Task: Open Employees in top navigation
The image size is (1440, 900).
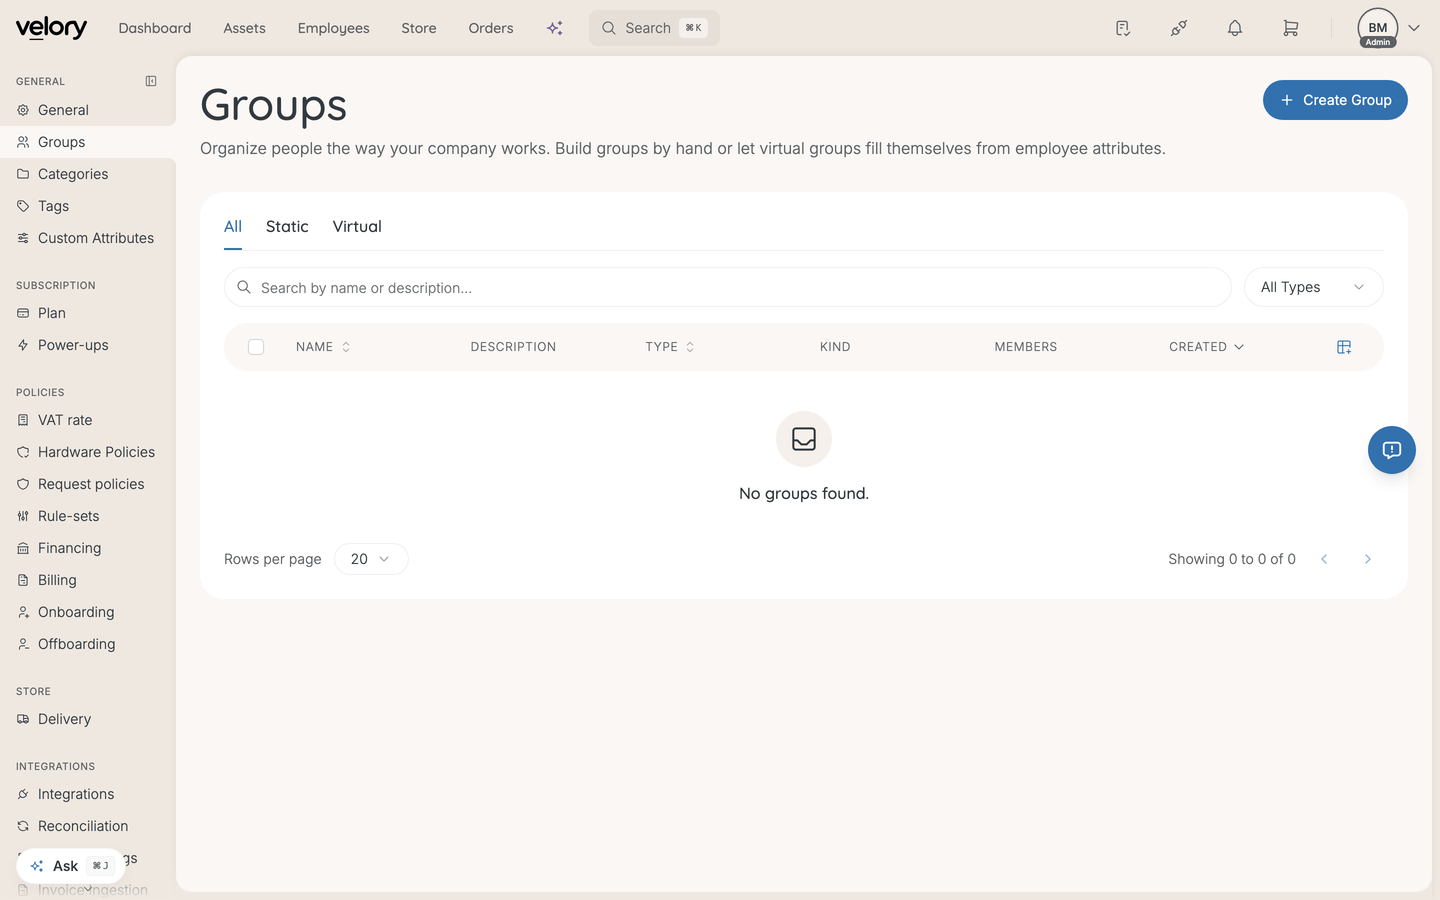Action: pyautogui.click(x=334, y=28)
